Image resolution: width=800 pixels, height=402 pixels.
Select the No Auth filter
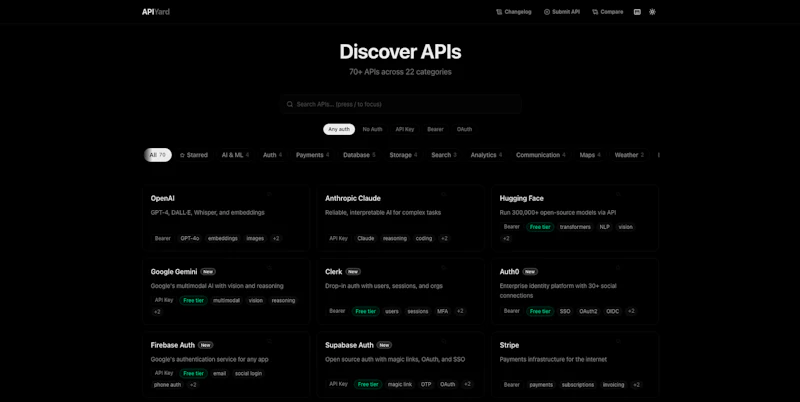click(372, 129)
